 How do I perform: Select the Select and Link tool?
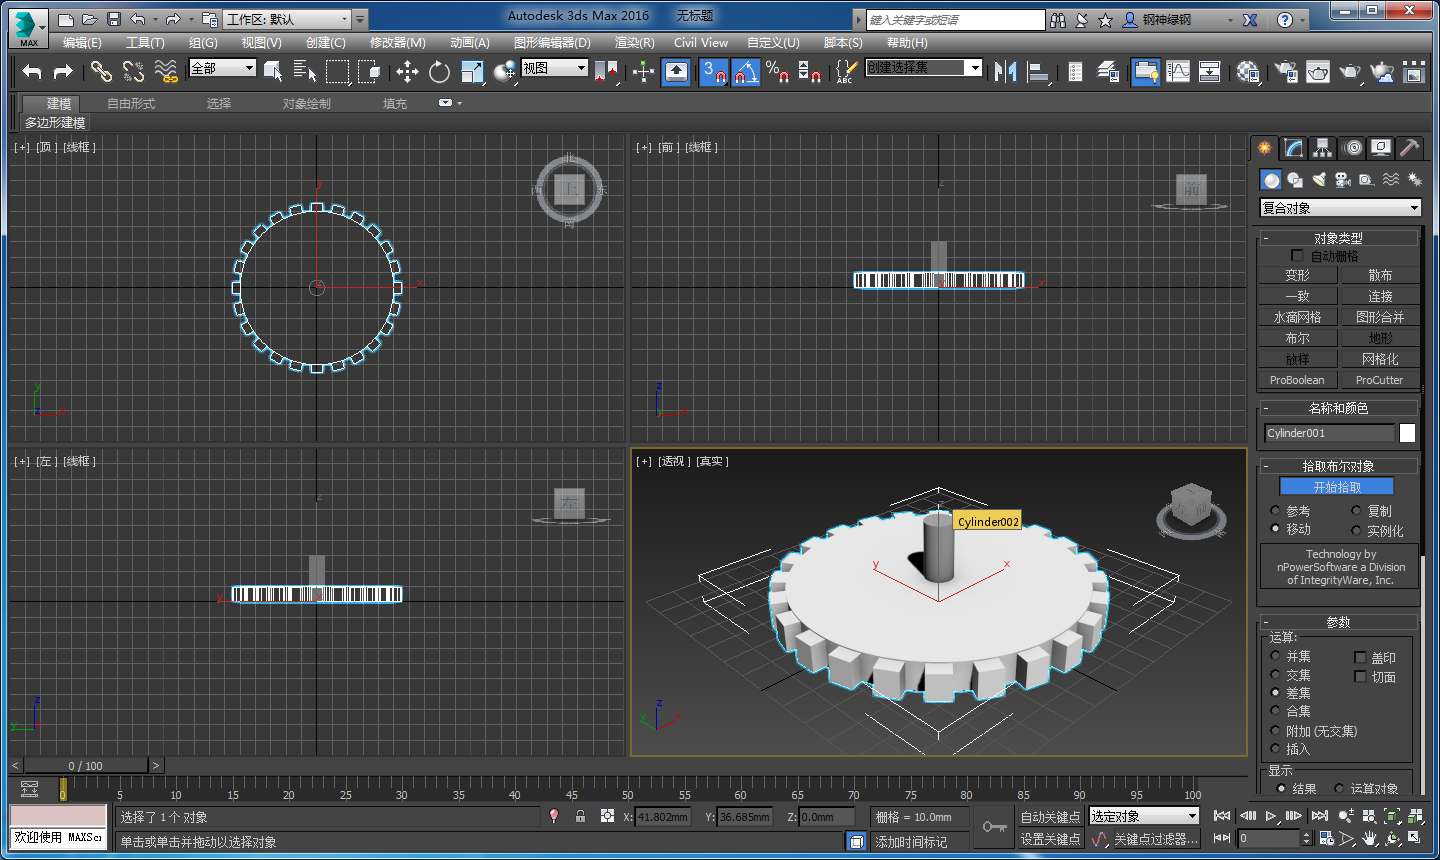coord(101,71)
